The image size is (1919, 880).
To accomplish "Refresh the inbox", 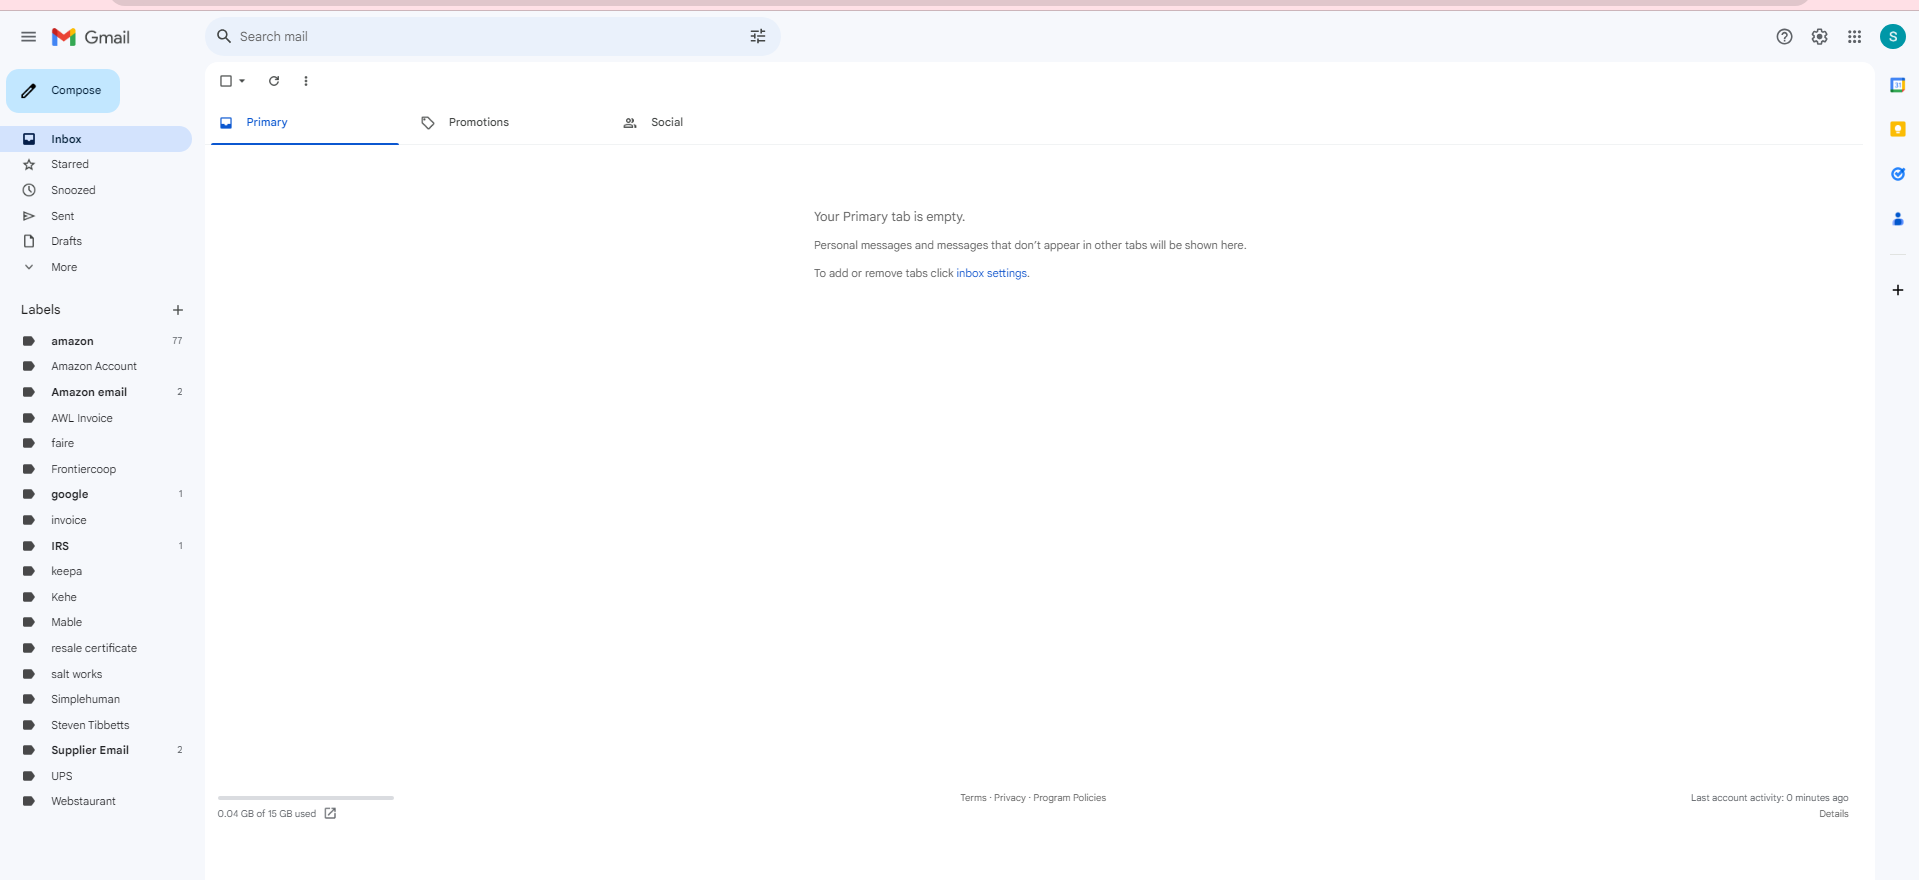I will tap(274, 81).
